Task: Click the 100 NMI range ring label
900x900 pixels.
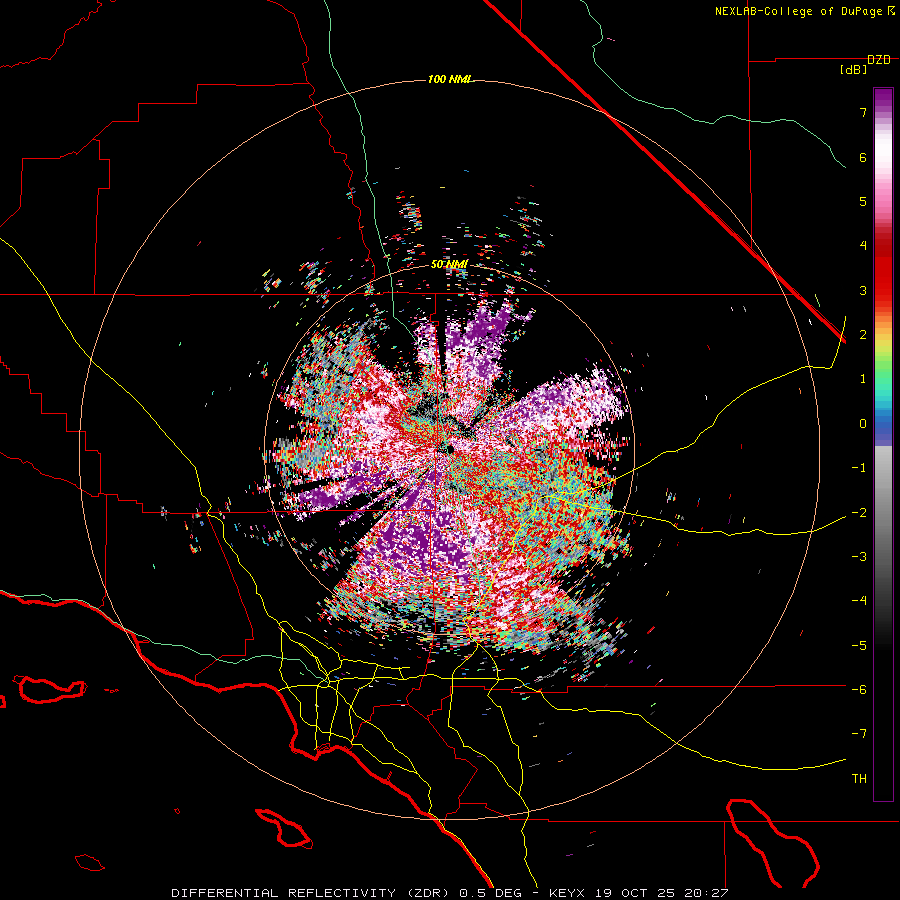Action: (449, 79)
